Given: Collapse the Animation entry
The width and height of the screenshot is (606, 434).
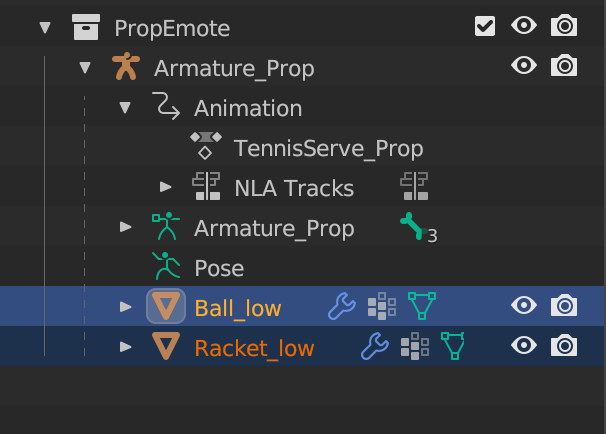Looking at the screenshot, I should pos(125,108).
